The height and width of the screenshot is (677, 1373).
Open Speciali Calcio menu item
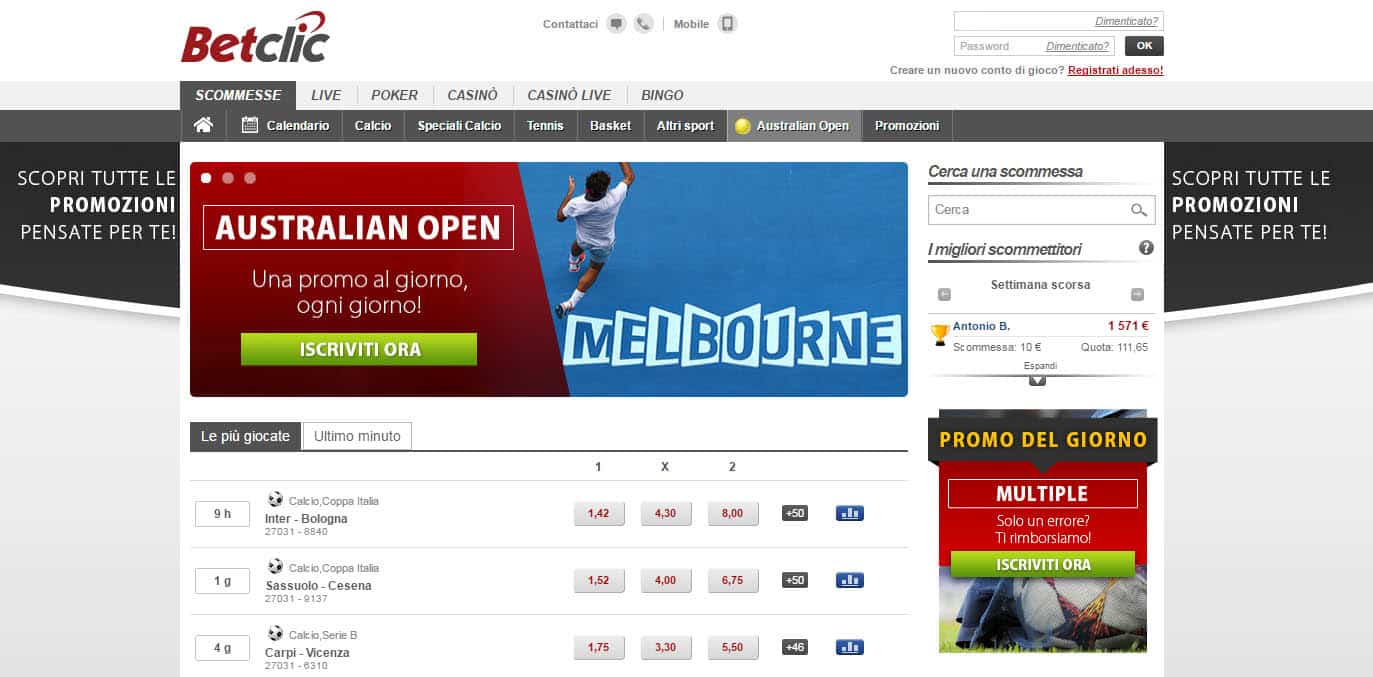pos(459,126)
